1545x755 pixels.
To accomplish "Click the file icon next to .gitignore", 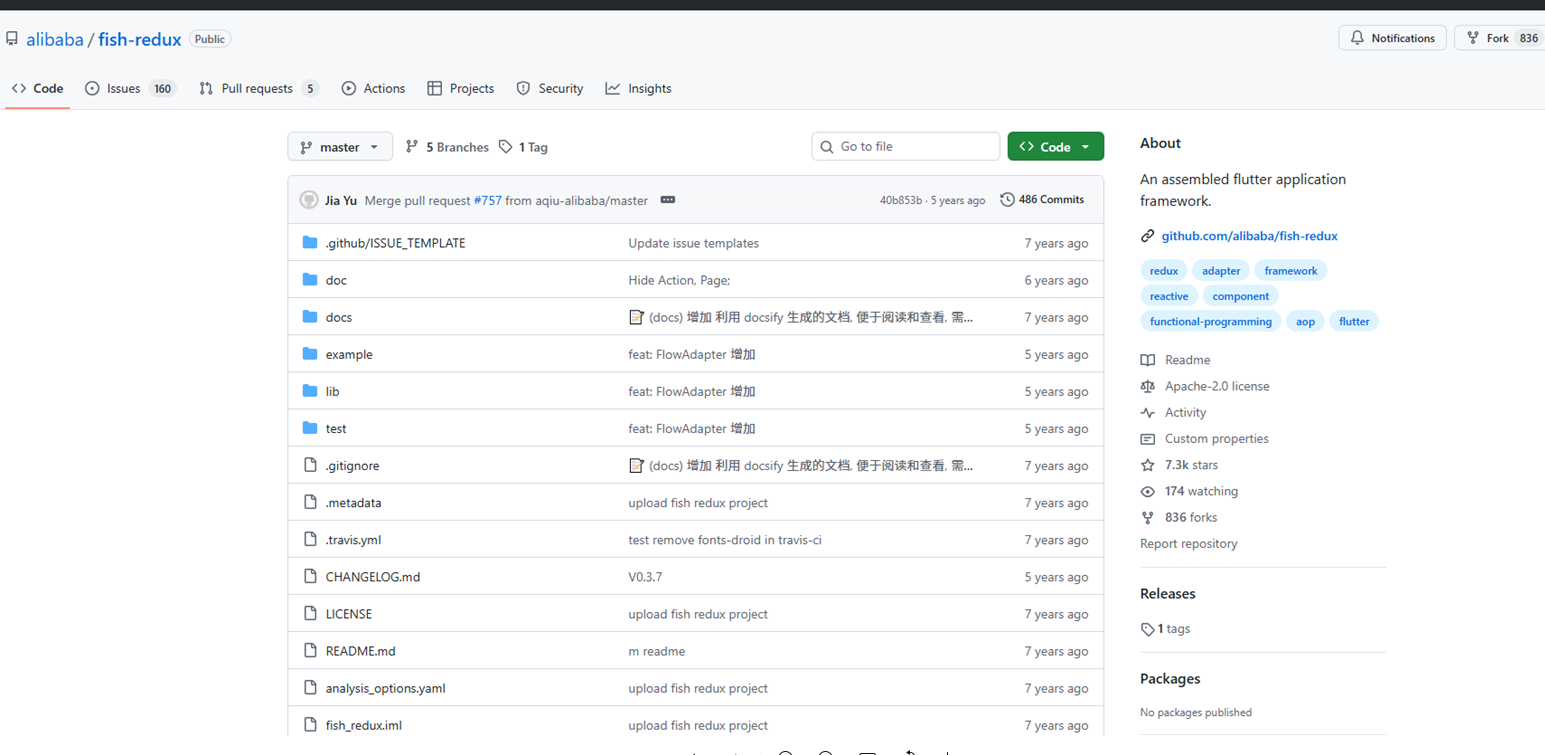I will [310, 465].
